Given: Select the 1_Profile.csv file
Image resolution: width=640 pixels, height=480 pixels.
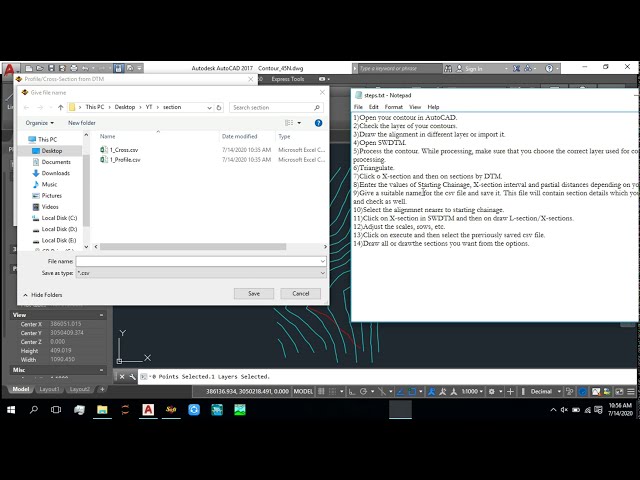Looking at the screenshot, I should 125,159.
